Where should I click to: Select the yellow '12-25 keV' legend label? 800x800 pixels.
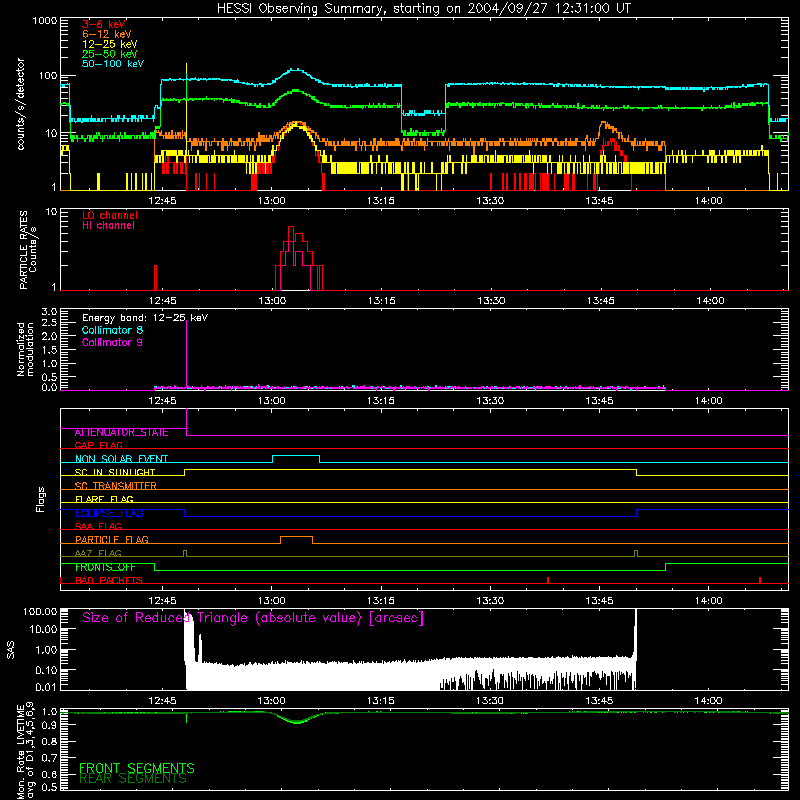pyautogui.click(x=110, y=44)
